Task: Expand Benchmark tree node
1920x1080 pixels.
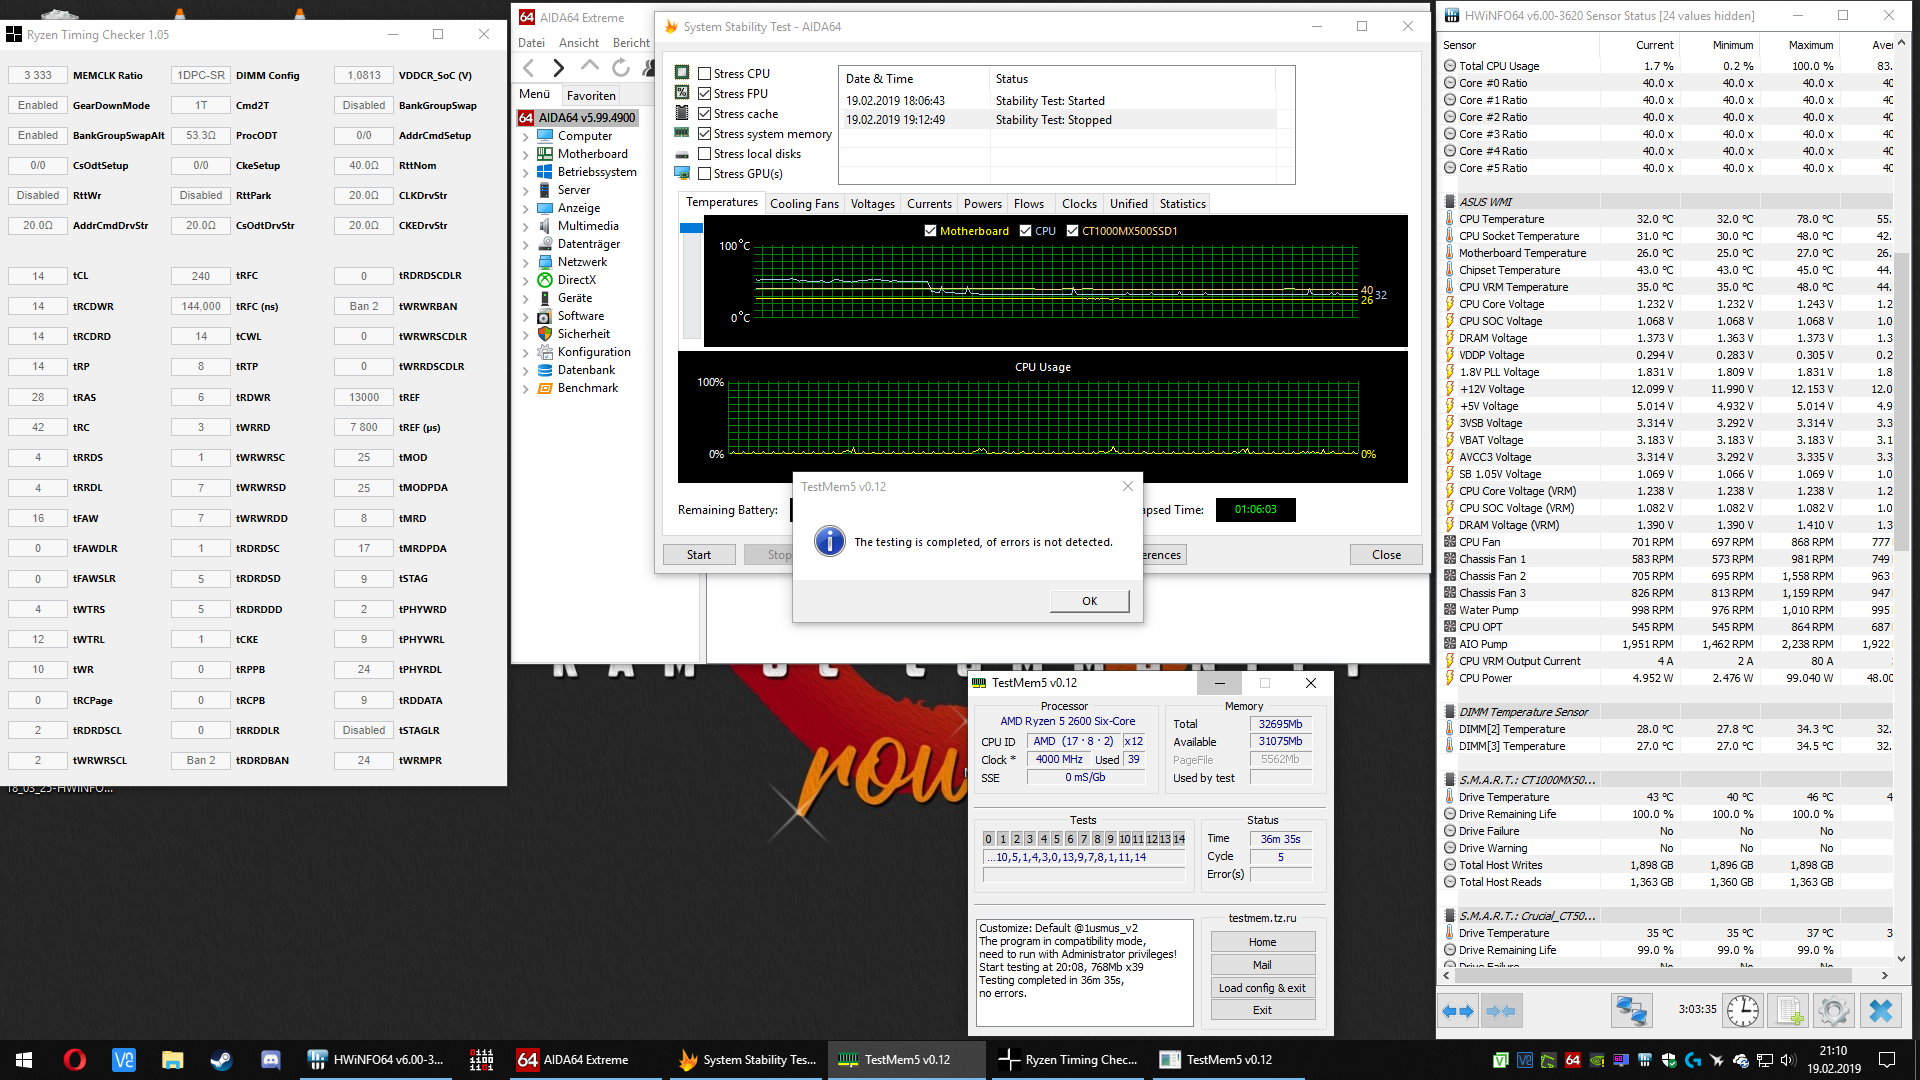Action: (x=526, y=389)
